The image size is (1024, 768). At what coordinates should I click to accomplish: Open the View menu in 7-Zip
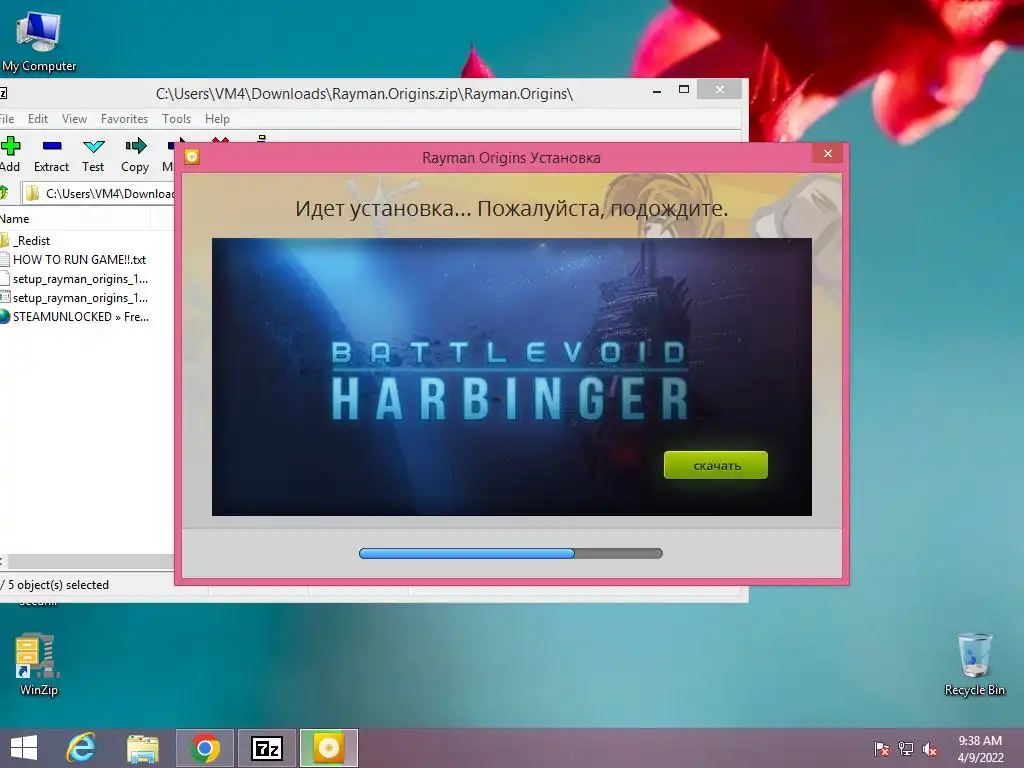tap(74, 119)
